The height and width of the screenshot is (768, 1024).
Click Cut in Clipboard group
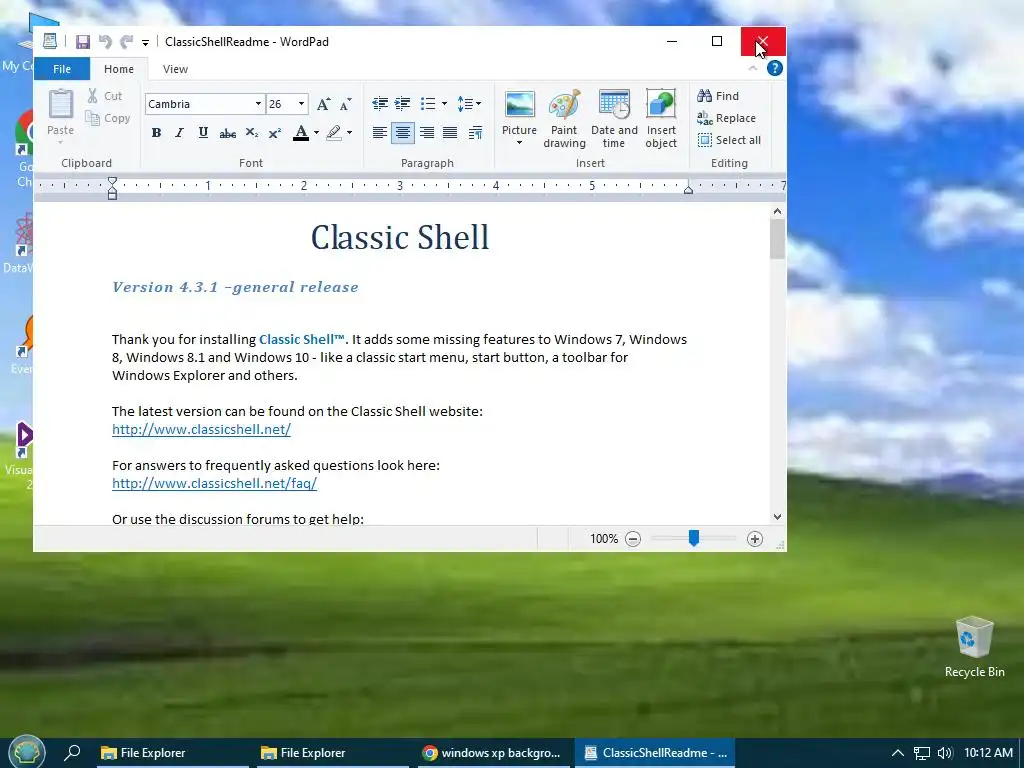point(105,96)
